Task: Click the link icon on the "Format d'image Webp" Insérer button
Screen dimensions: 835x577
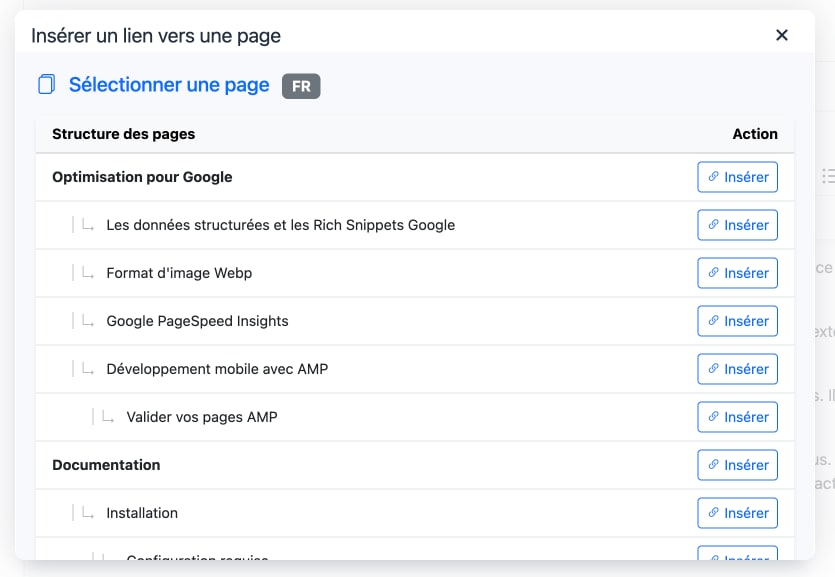Action: [714, 273]
